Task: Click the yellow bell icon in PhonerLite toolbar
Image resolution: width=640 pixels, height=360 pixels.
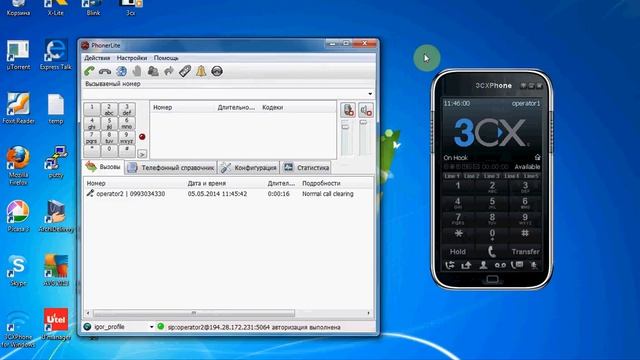Action: pos(201,71)
